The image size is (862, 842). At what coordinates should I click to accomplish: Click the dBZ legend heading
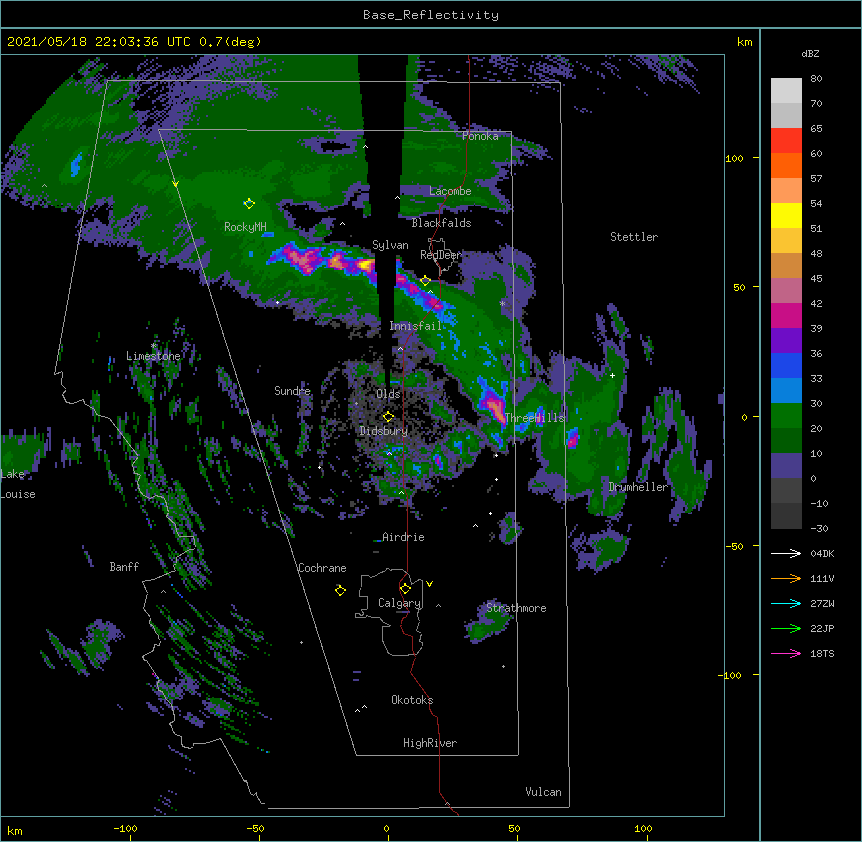point(810,54)
